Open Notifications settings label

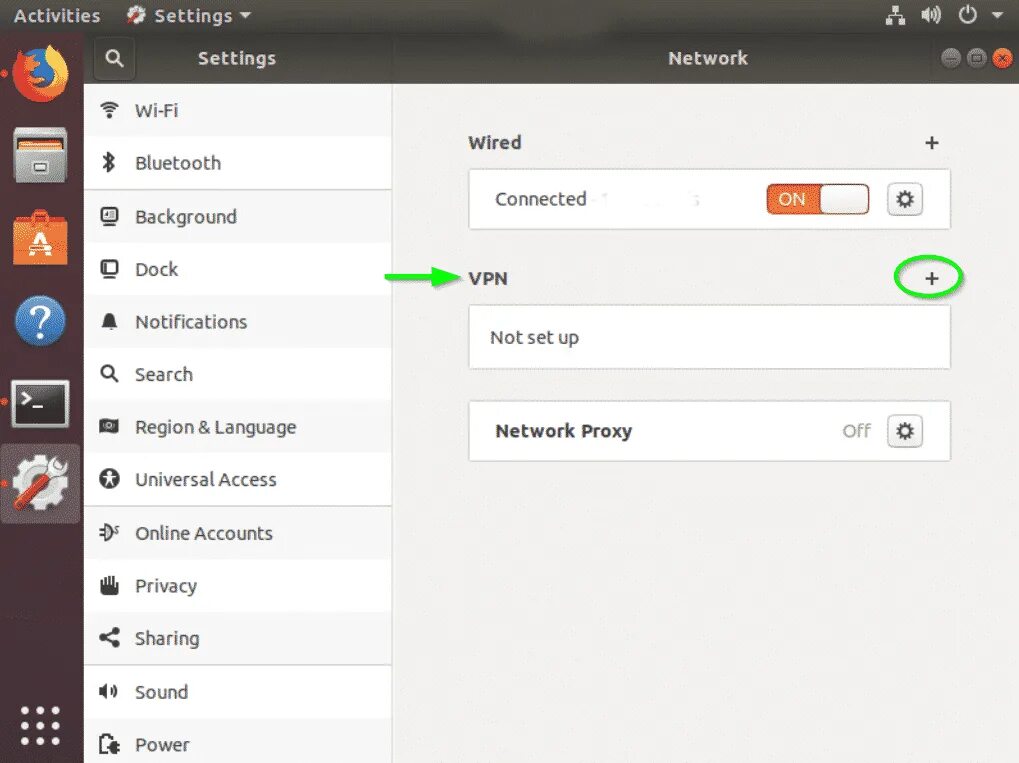coord(191,322)
